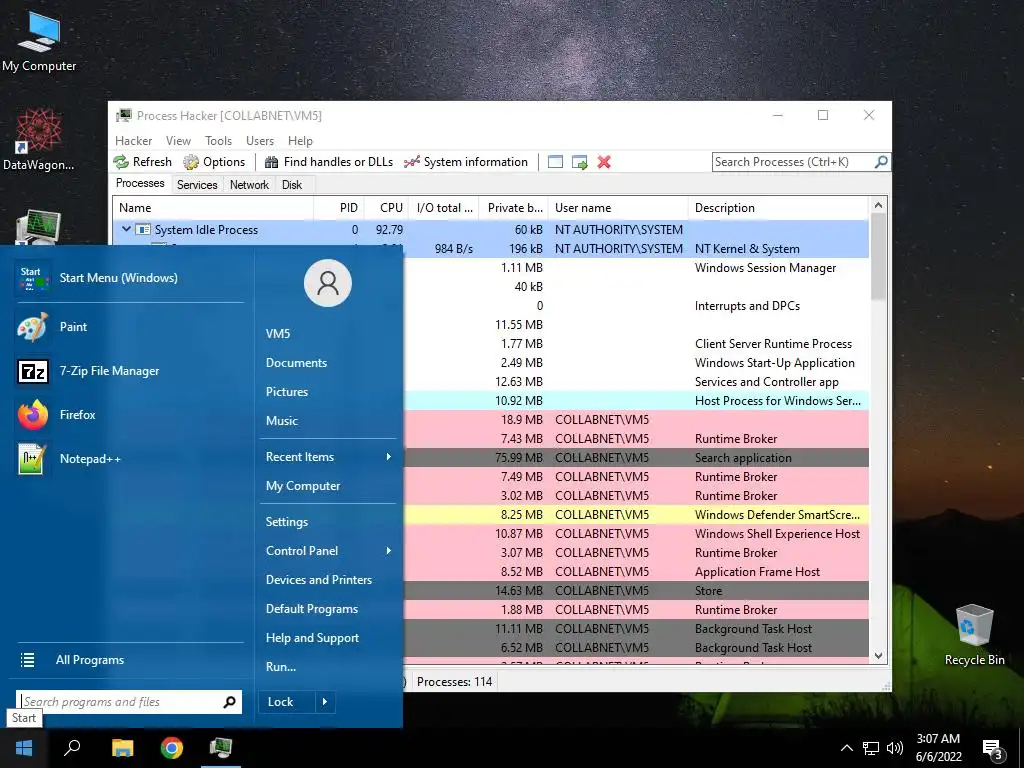
Task: Click process list scrollbar down arrow
Action: [878, 656]
